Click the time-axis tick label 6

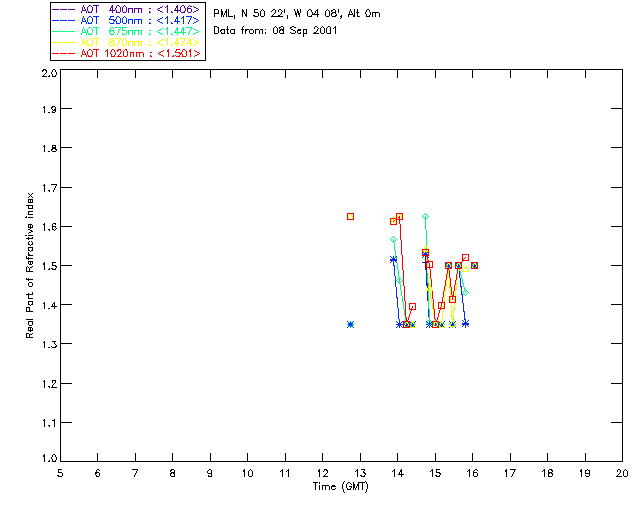point(98,473)
